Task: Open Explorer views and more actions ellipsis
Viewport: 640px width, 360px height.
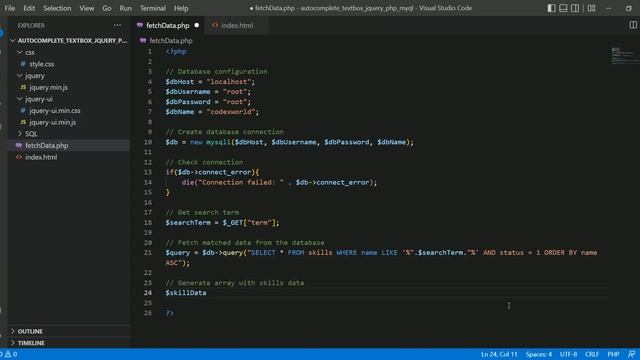Action: pos(117,25)
